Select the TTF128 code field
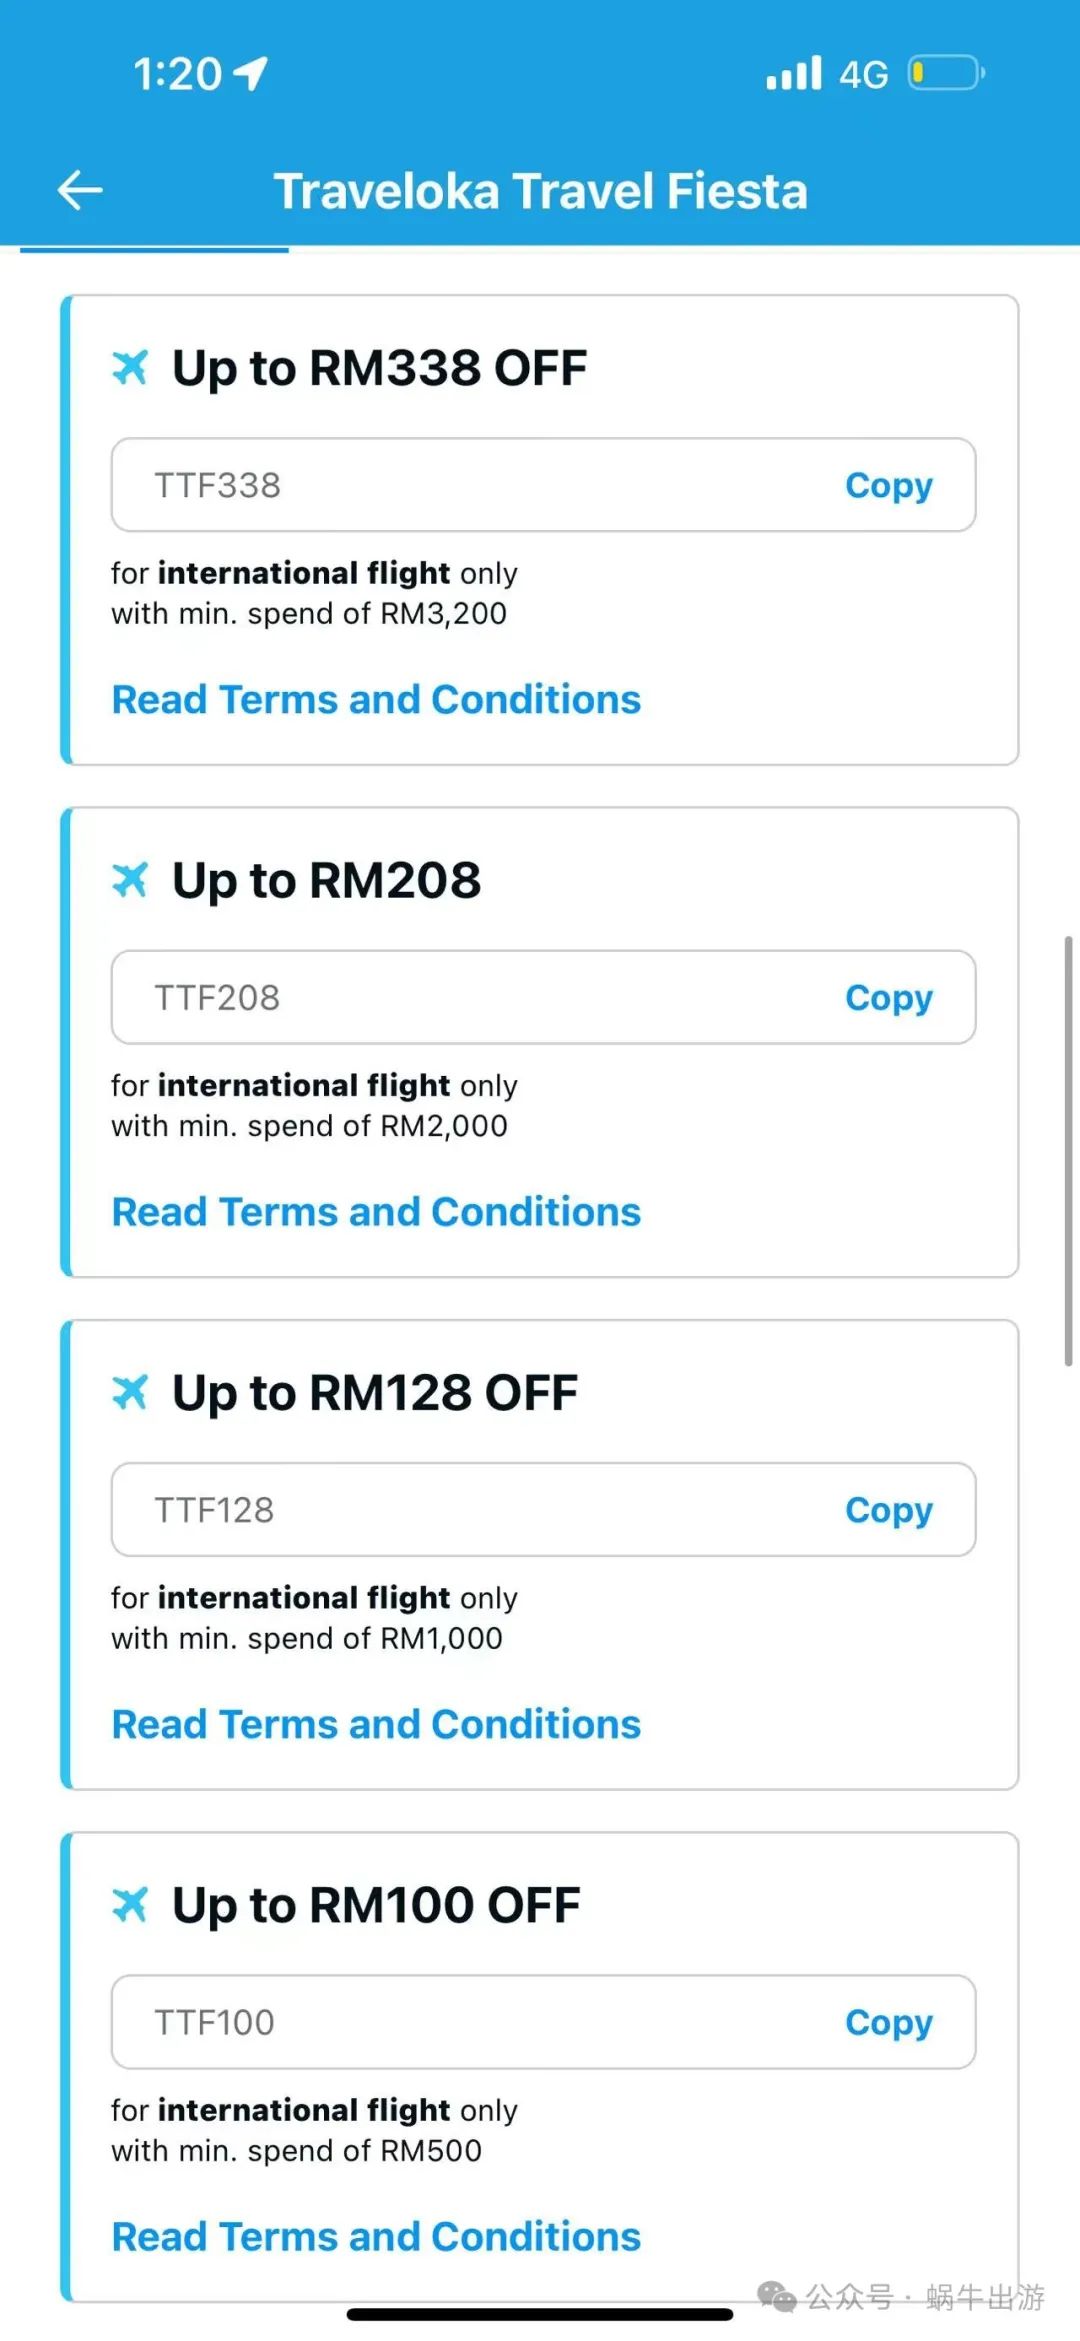1080x2341 pixels. [x=543, y=1510]
